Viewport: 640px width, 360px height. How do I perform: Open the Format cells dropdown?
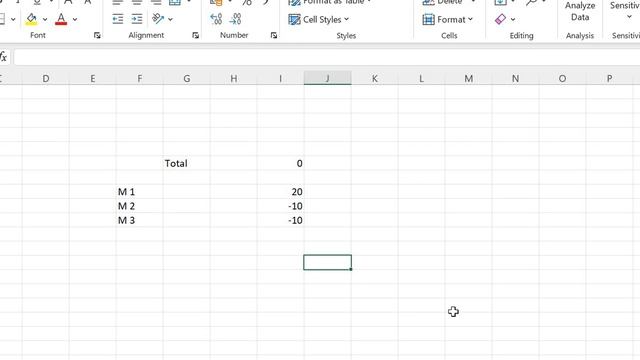tap(447, 19)
